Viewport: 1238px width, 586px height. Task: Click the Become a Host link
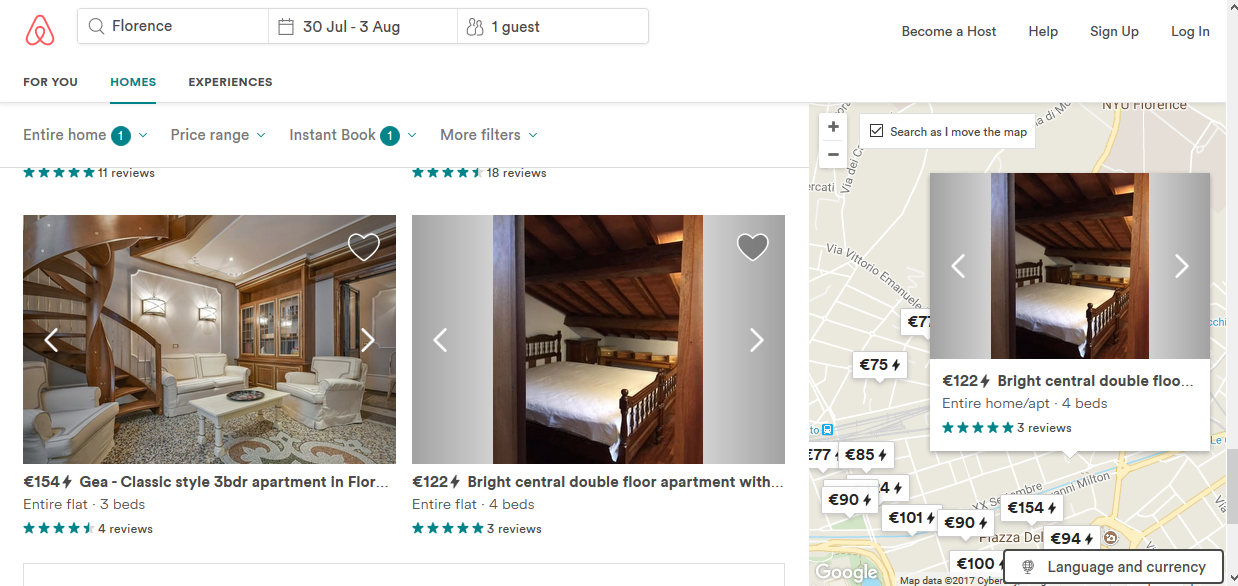tap(948, 31)
